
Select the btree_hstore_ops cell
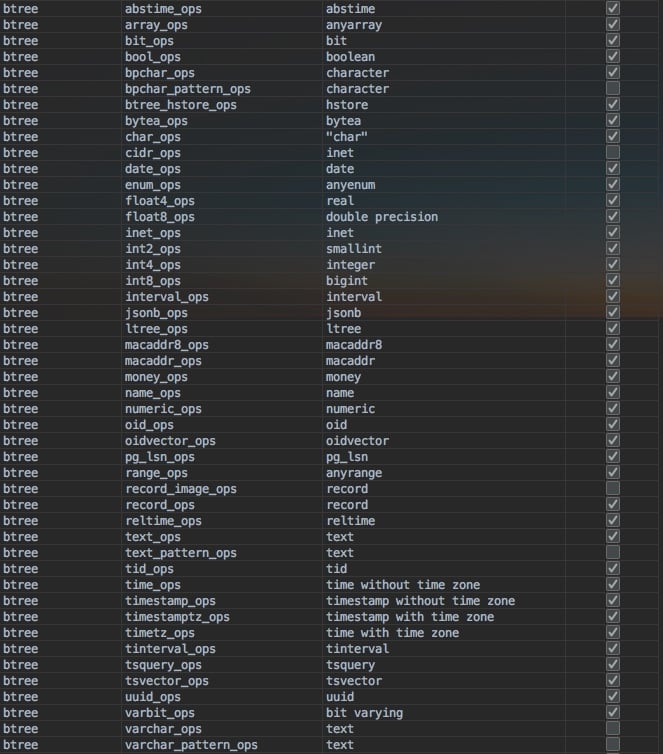click(181, 105)
